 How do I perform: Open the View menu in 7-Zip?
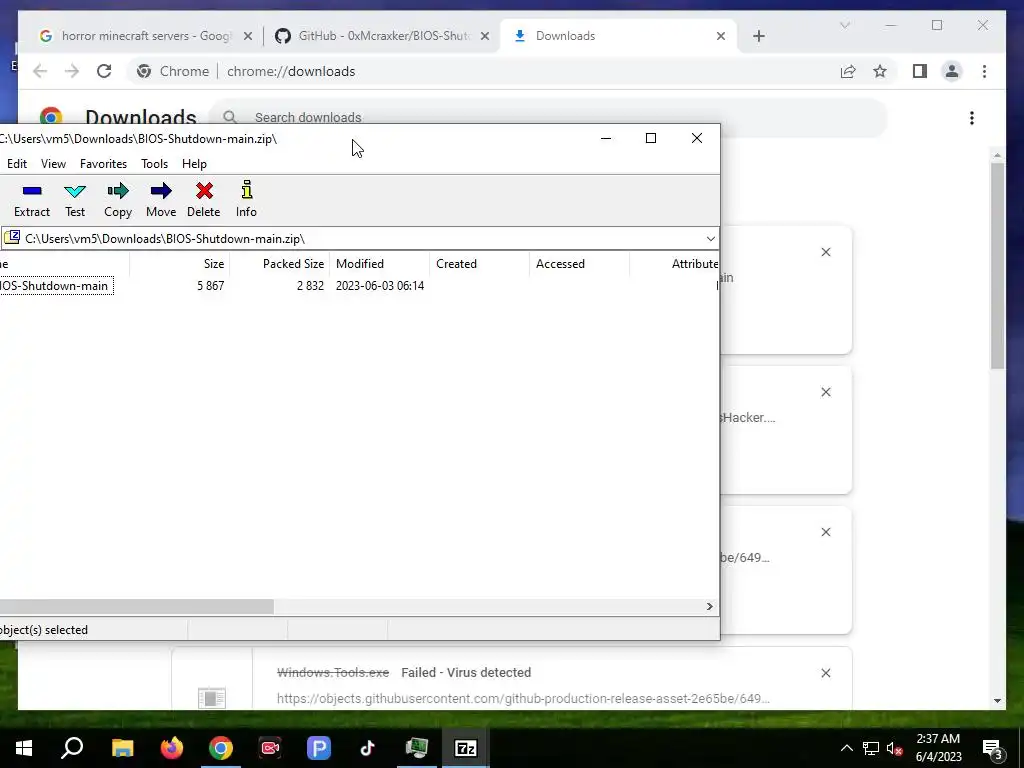(x=54, y=164)
